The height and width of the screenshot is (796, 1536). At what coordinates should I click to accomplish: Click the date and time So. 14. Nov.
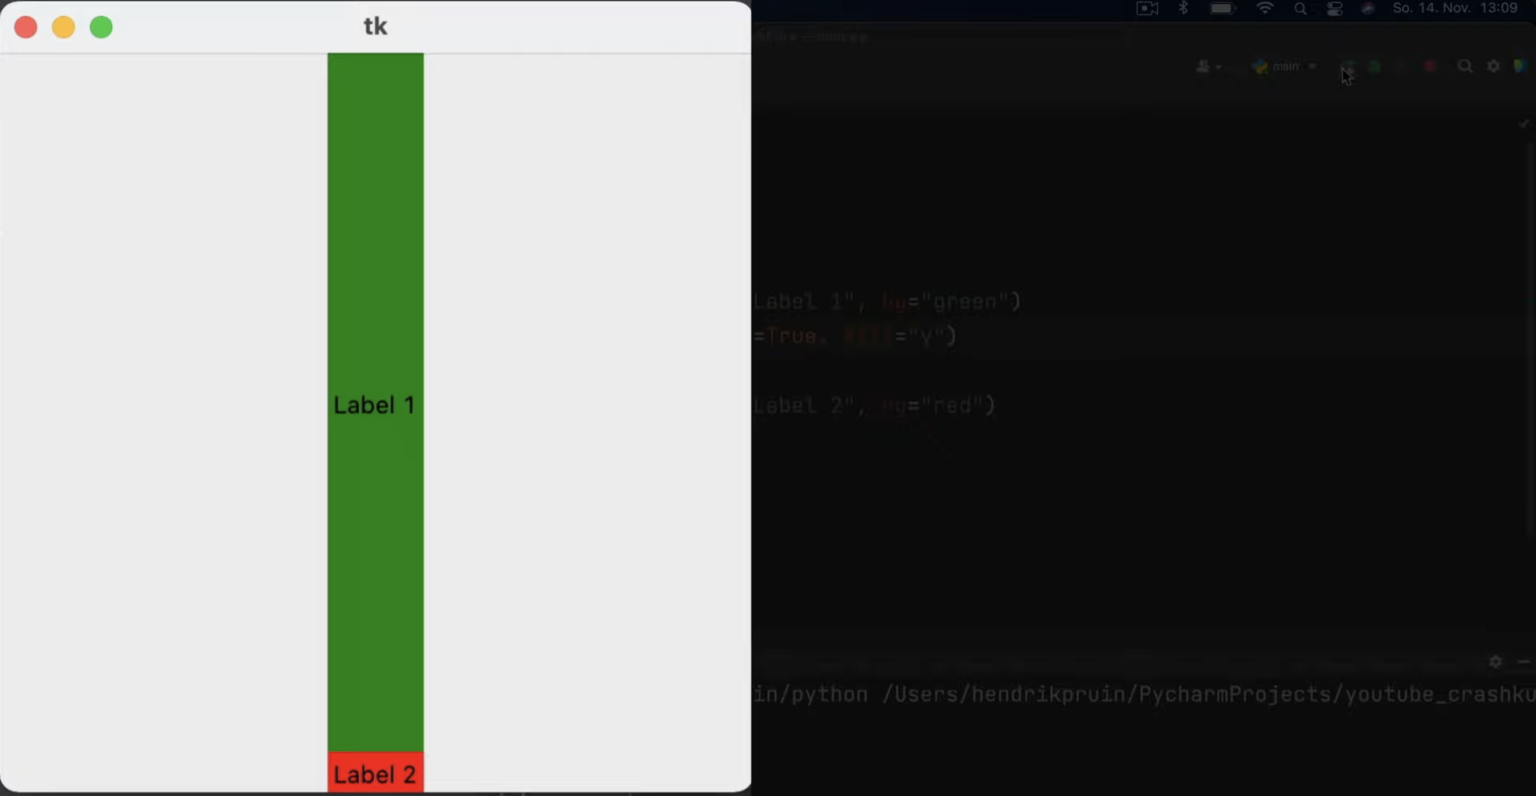(1455, 8)
